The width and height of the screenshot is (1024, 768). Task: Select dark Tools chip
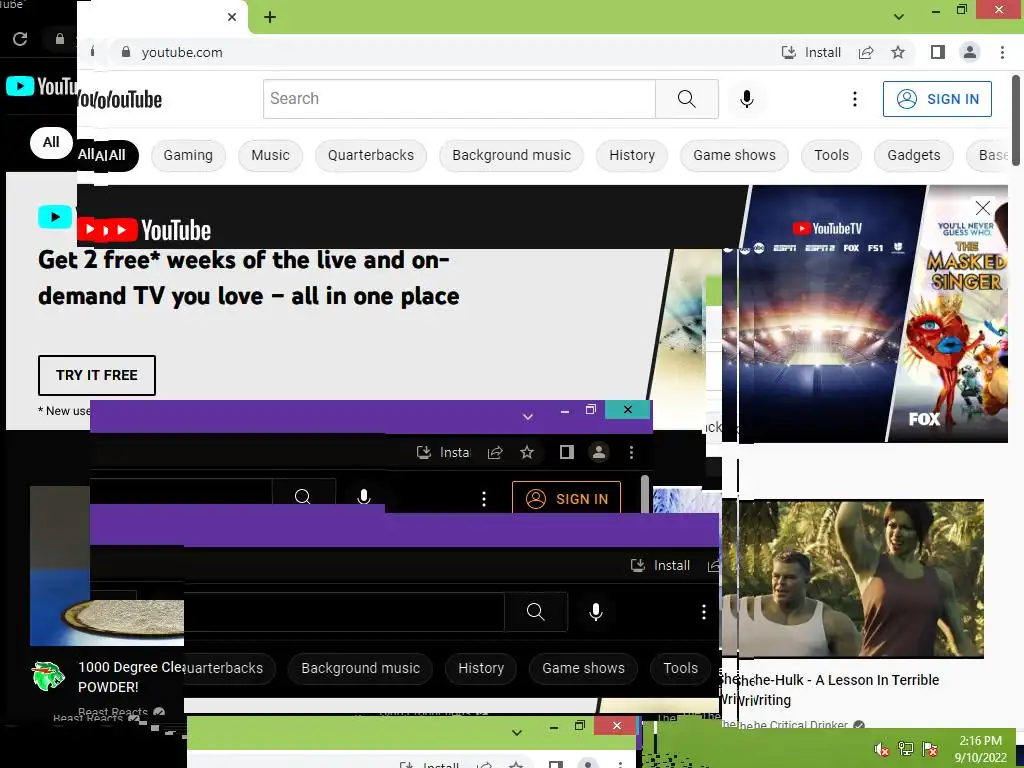click(x=680, y=669)
